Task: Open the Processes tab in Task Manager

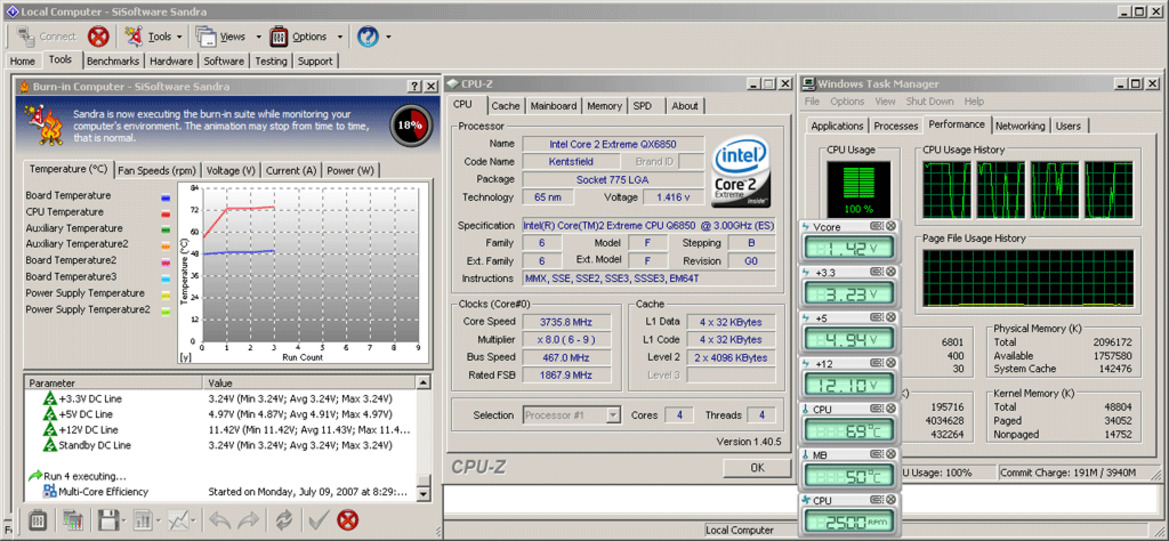Action: click(x=895, y=126)
